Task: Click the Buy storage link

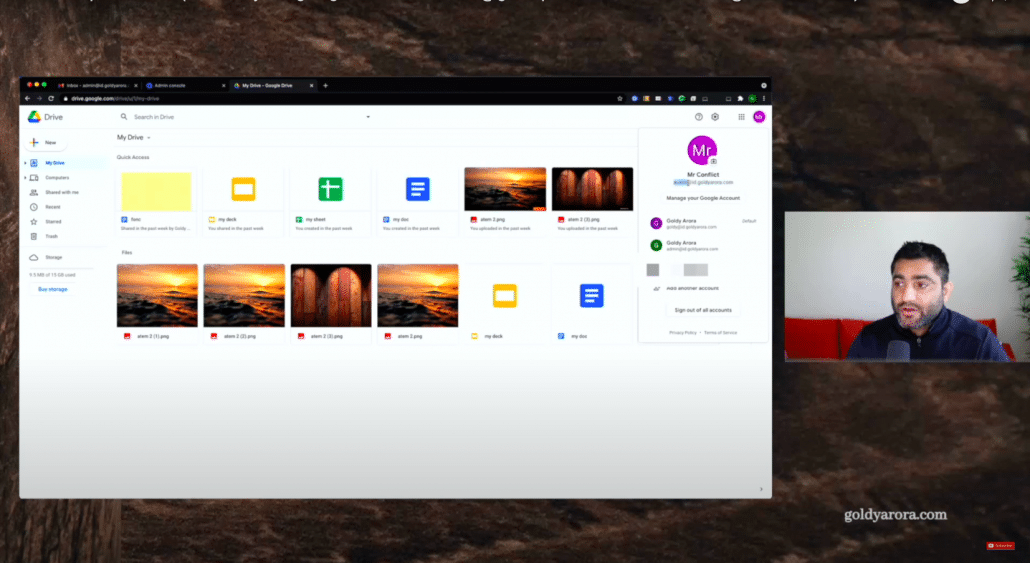Action: click(x=53, y=289)
